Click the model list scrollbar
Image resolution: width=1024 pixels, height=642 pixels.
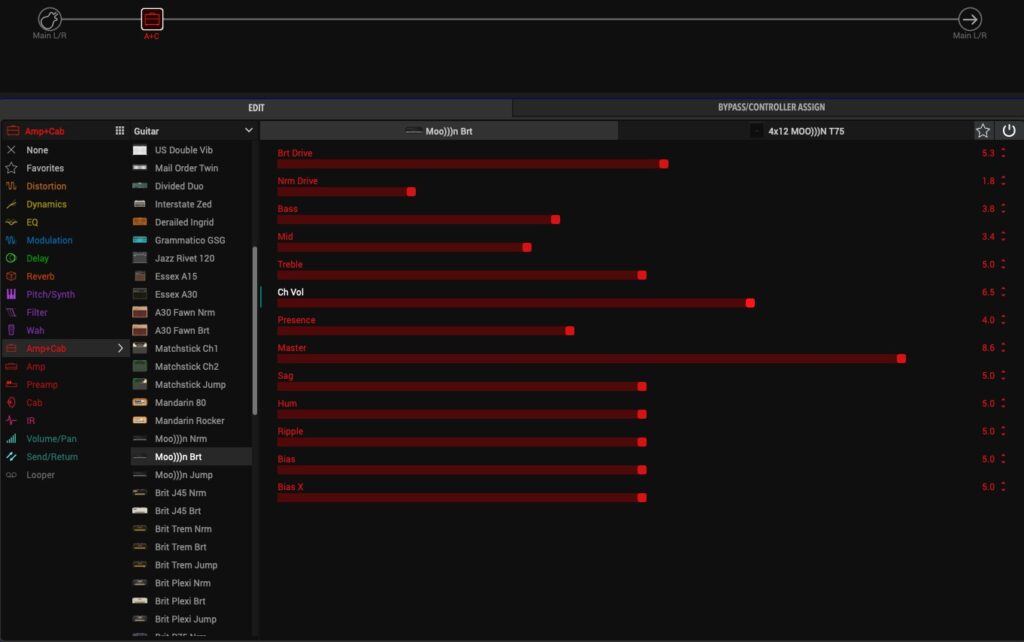coord(254,330)
